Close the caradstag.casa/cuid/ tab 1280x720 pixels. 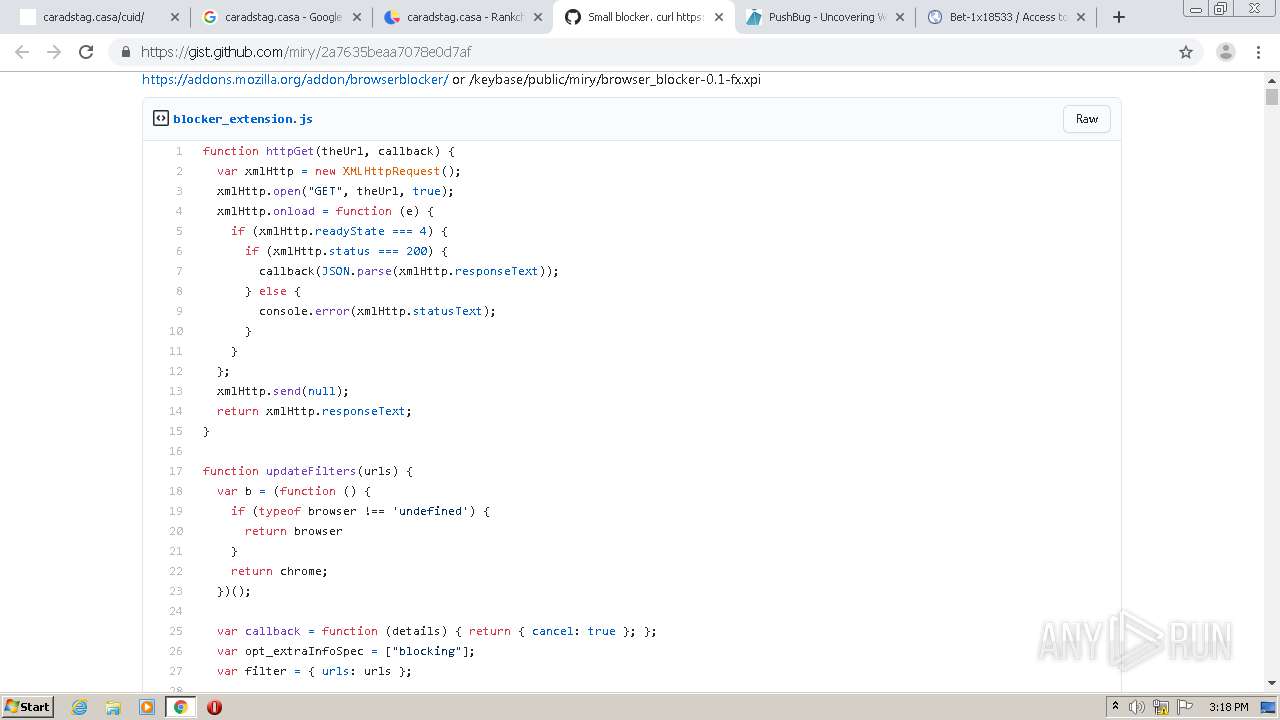click(174, 17)
